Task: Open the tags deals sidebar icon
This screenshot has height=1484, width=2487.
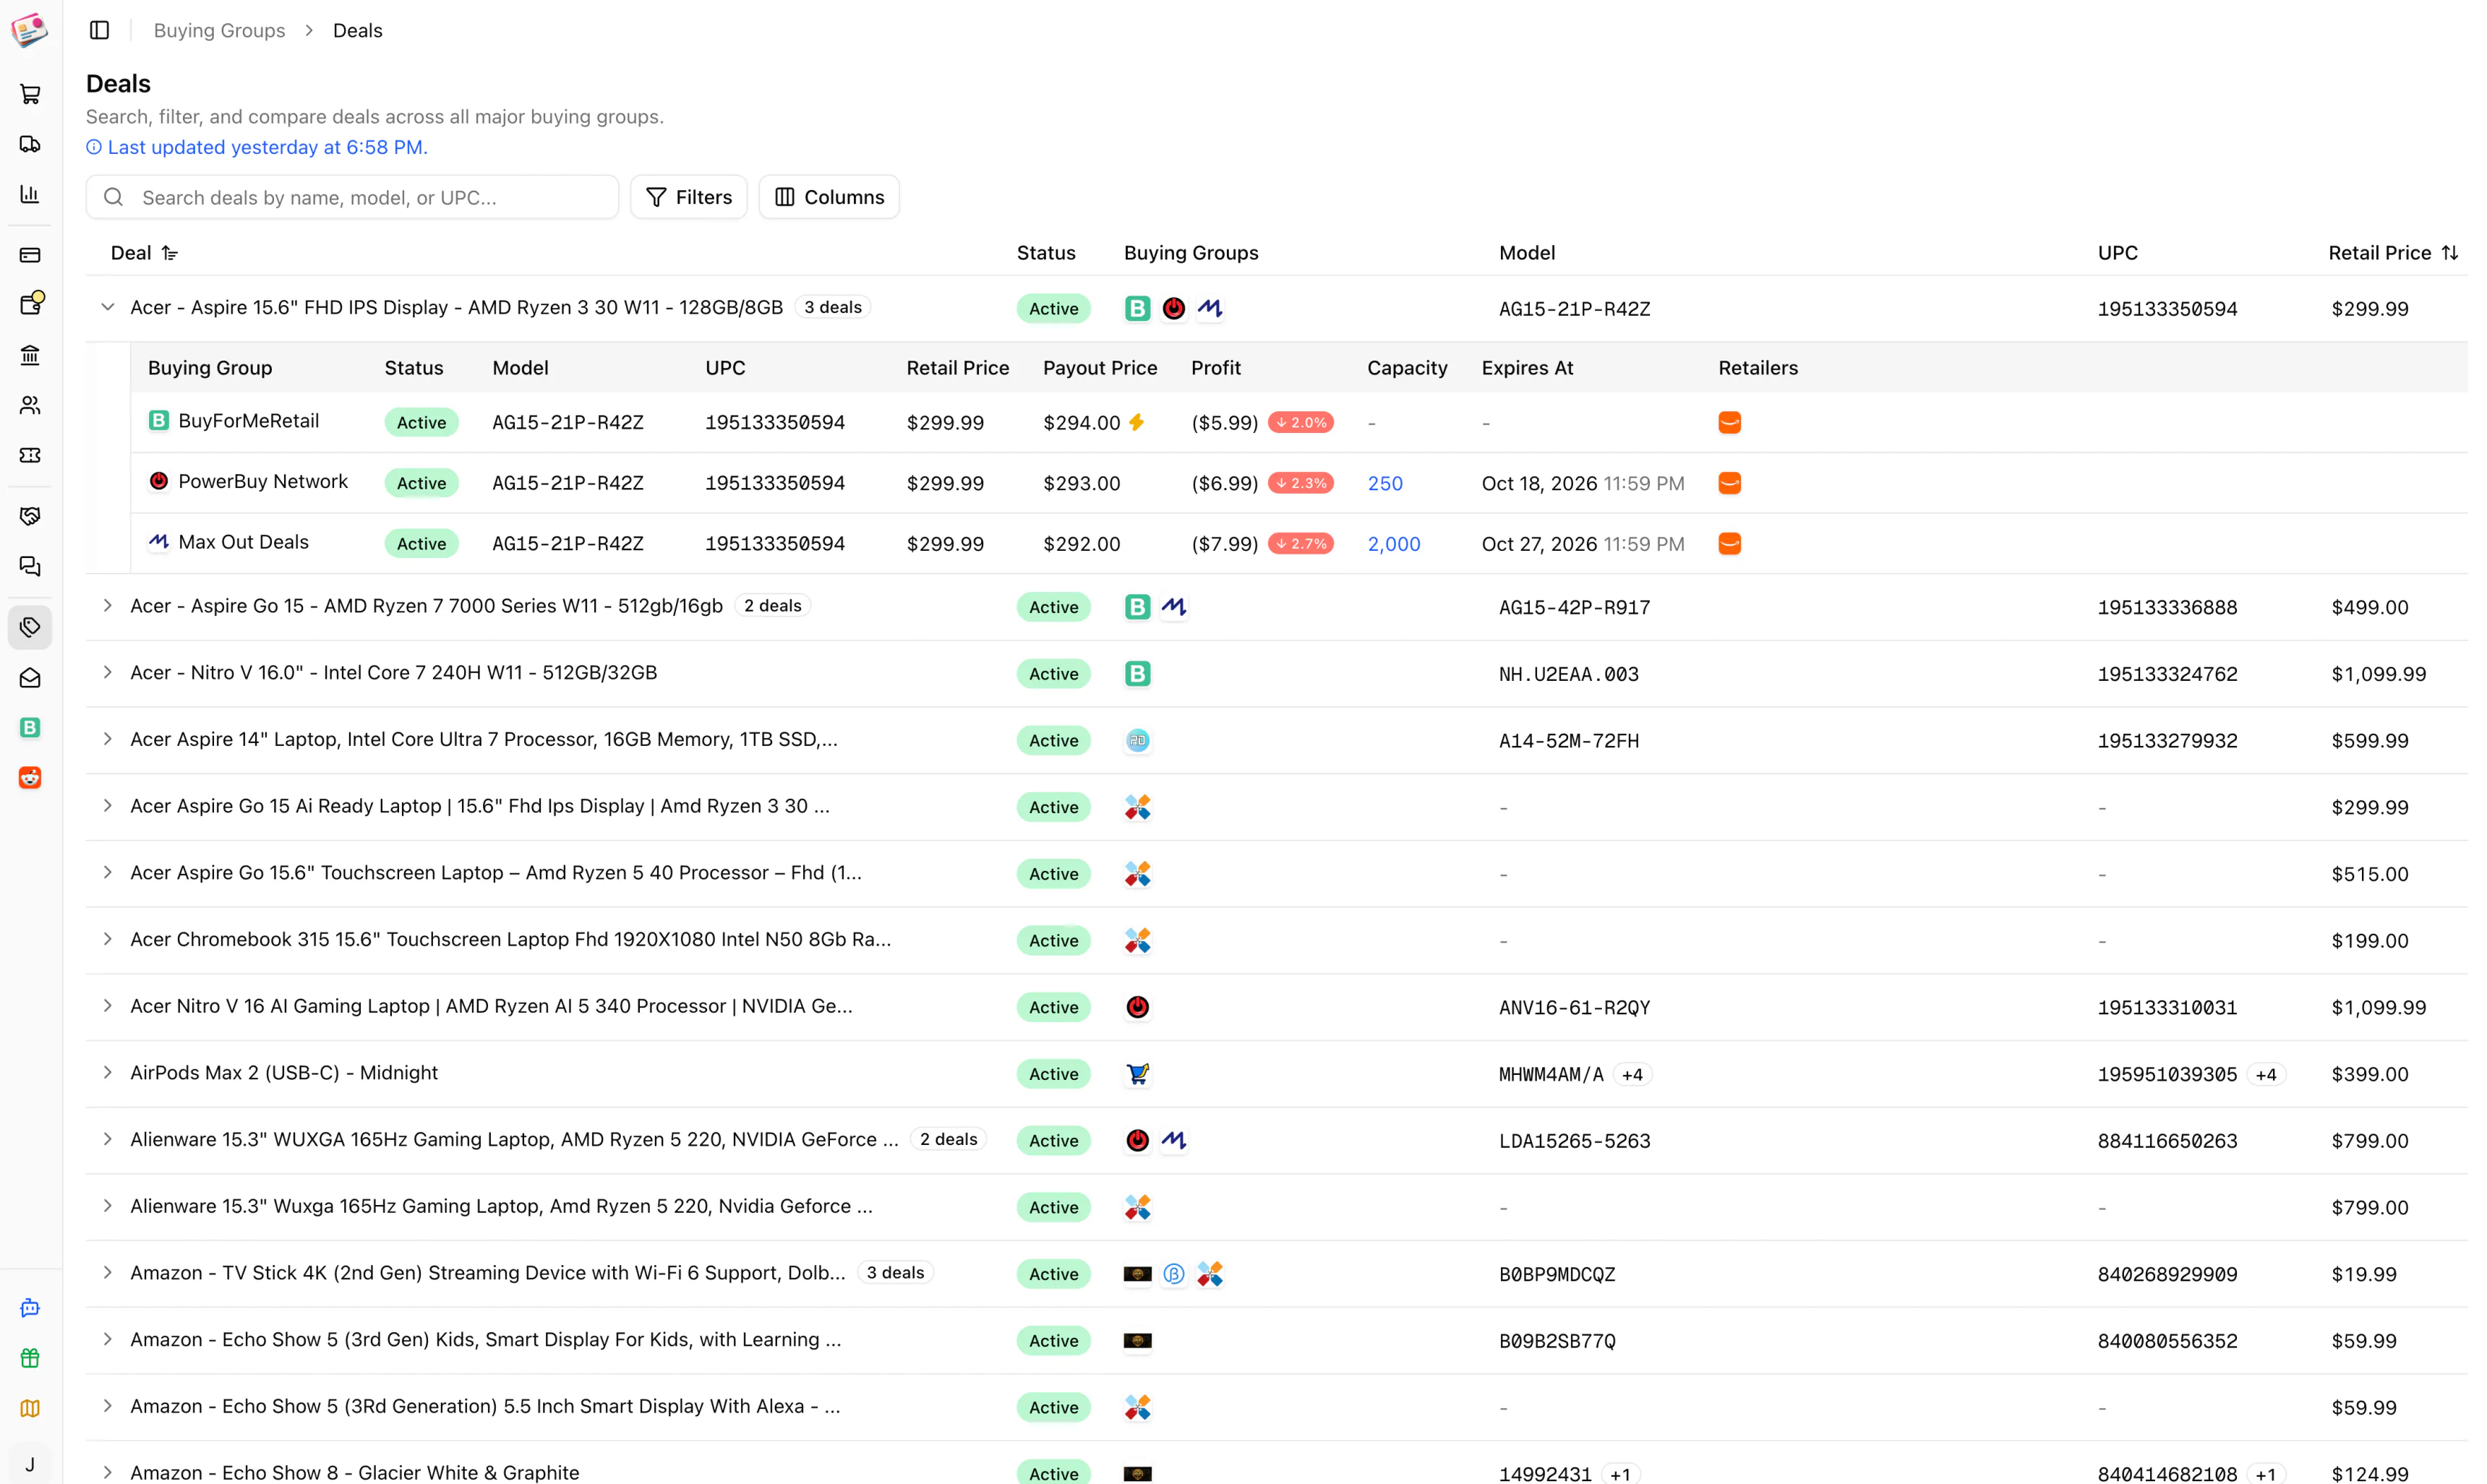Action: [x=30, y=627]
